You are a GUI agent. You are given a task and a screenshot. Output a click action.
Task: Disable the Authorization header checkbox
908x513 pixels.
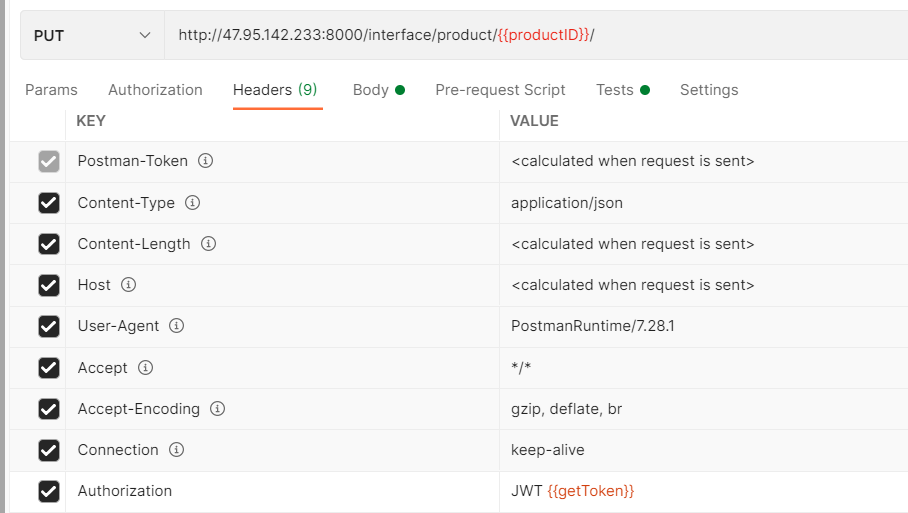click(48, 491)
